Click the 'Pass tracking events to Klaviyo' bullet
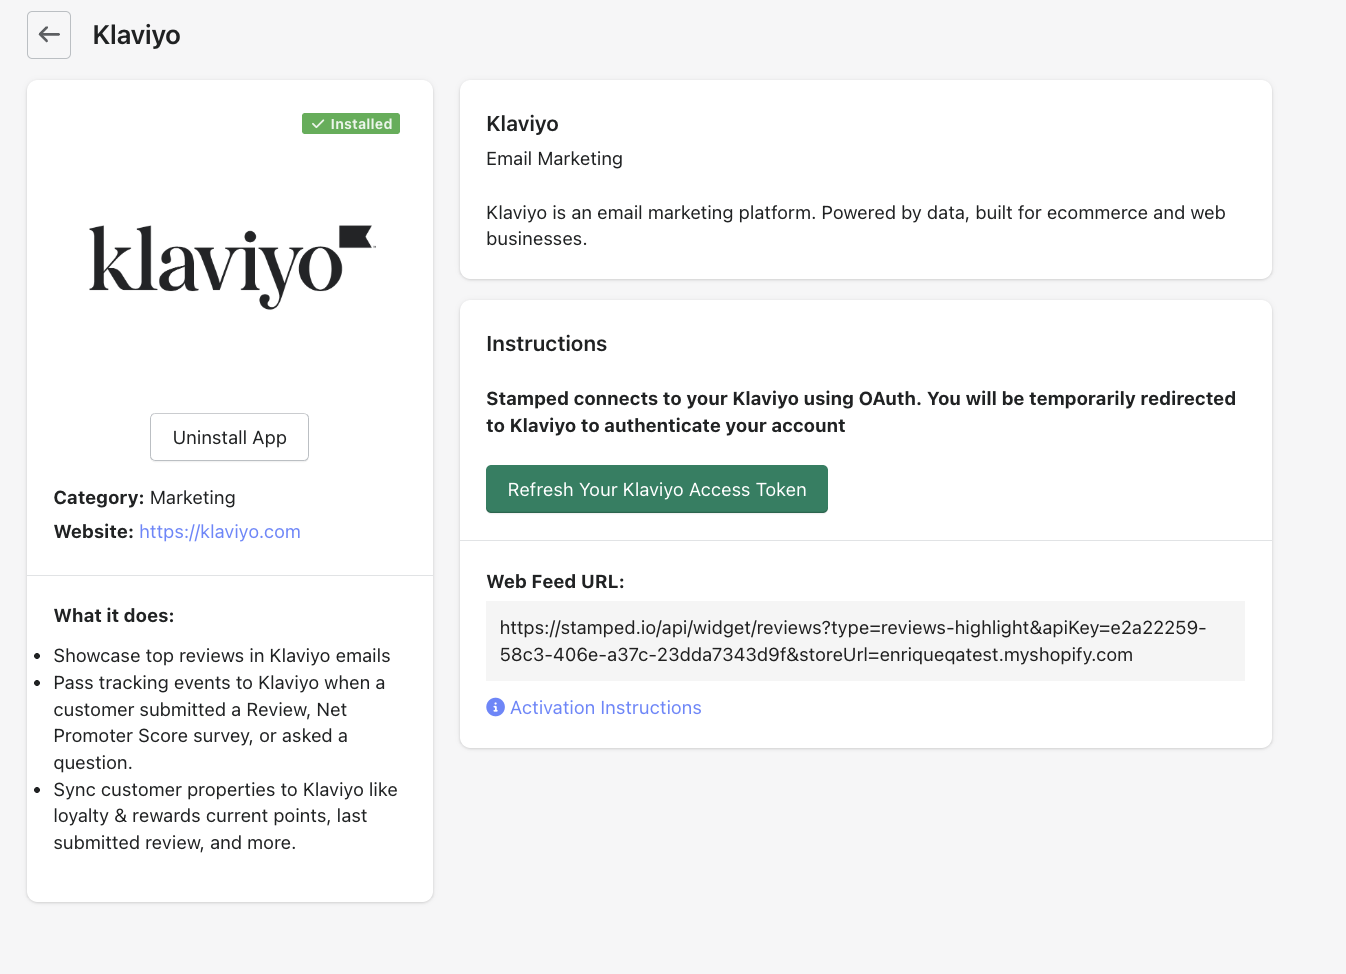The image size is (1346, 974). tap(219, 723)
